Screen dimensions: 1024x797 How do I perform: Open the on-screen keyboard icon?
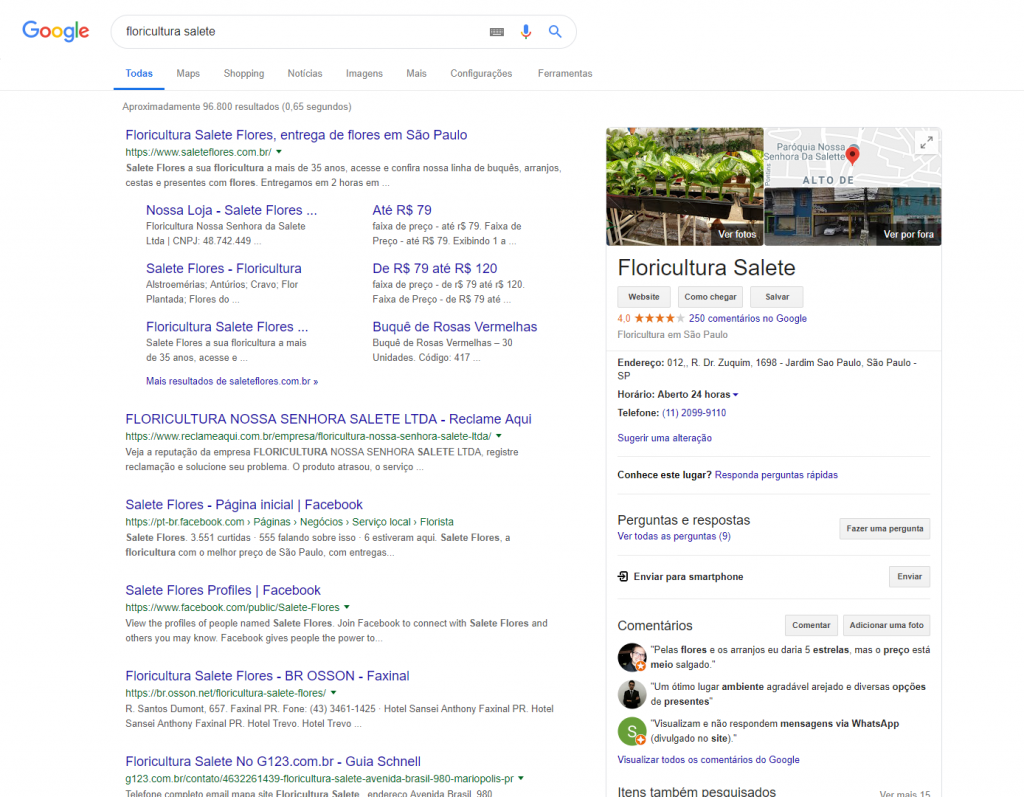[497, 31]
